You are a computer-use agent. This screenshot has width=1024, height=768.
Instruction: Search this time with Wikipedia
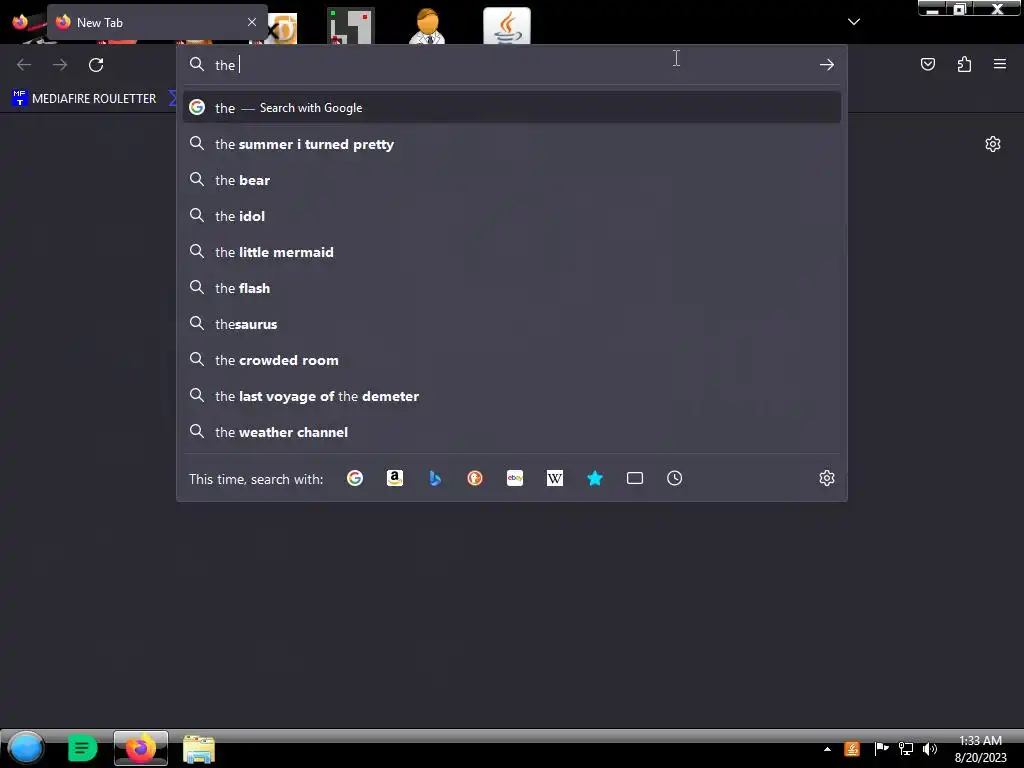554,479
